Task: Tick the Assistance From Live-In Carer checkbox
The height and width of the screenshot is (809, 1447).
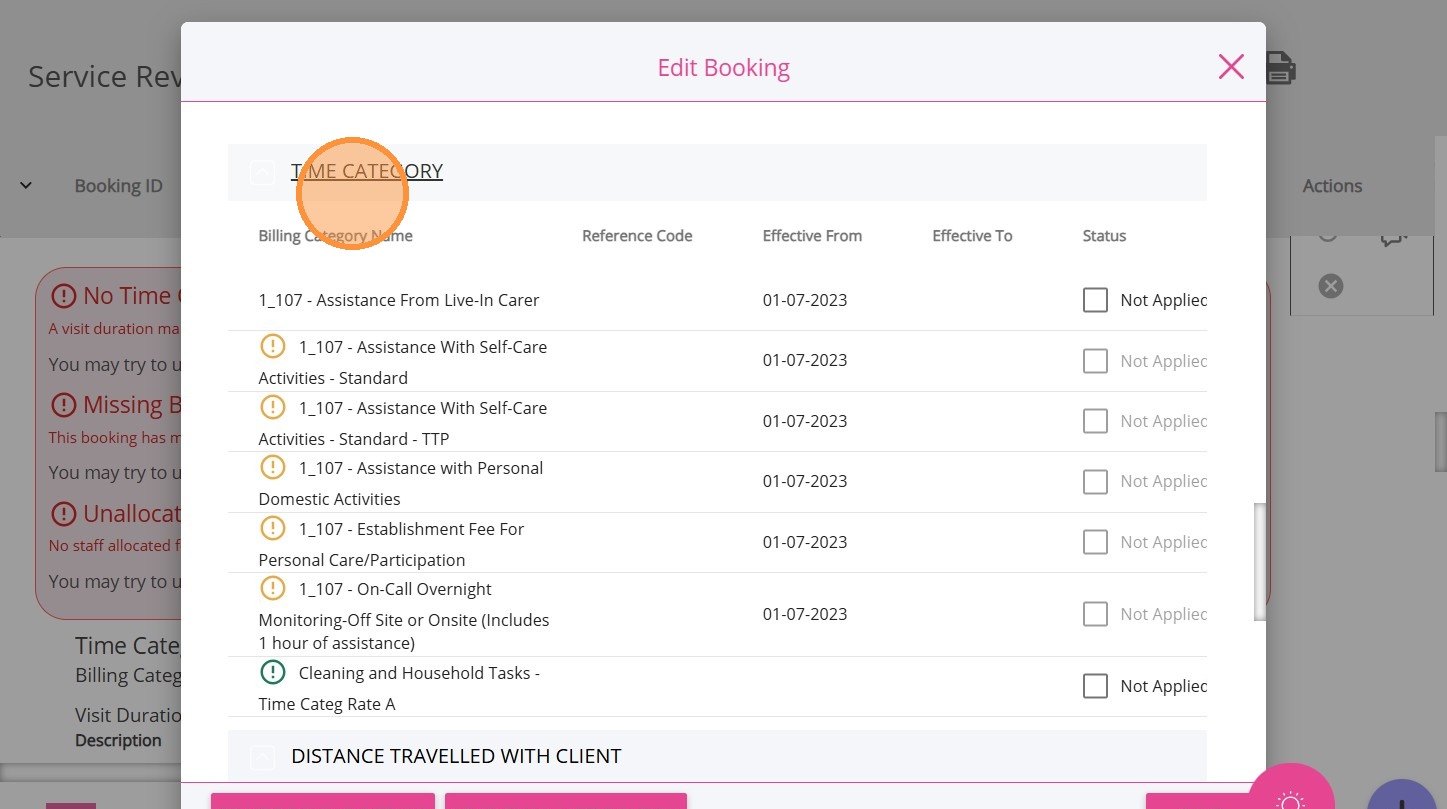Action: (1095, 300)
